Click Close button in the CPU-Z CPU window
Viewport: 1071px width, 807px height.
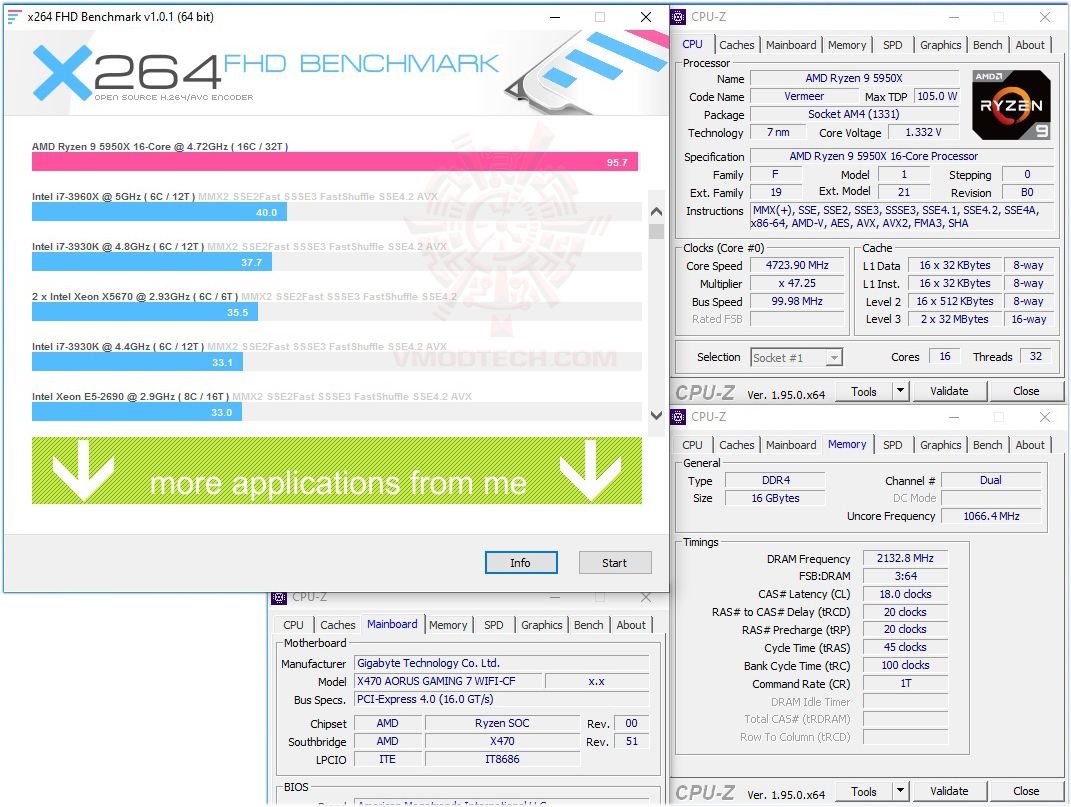tap(1026, 391)
